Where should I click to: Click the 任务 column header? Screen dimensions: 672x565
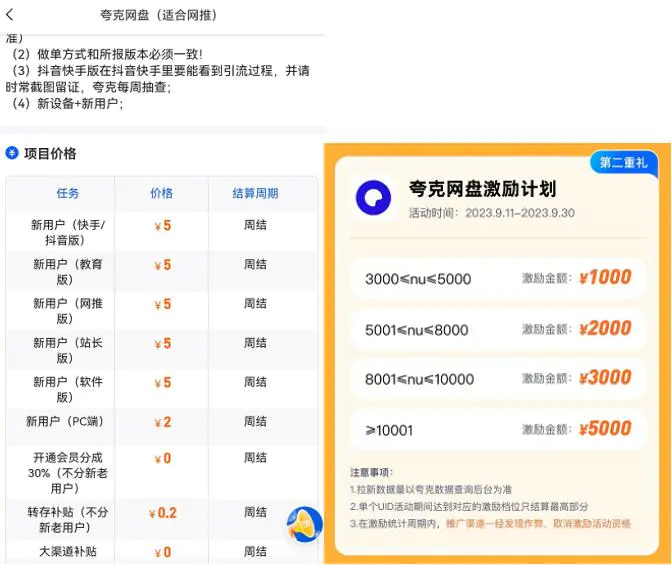pos(68,193)
